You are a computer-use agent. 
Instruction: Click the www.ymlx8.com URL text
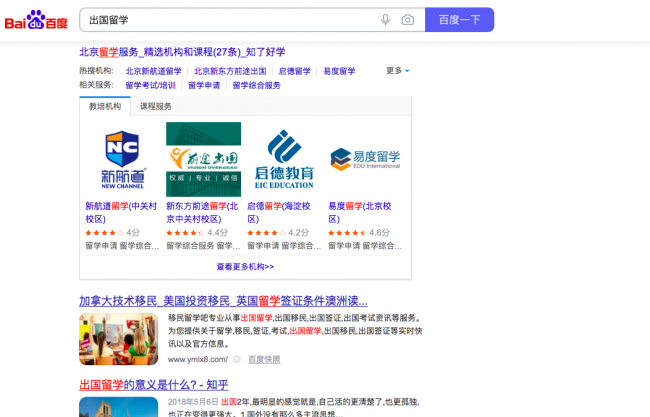pos(198,359)
